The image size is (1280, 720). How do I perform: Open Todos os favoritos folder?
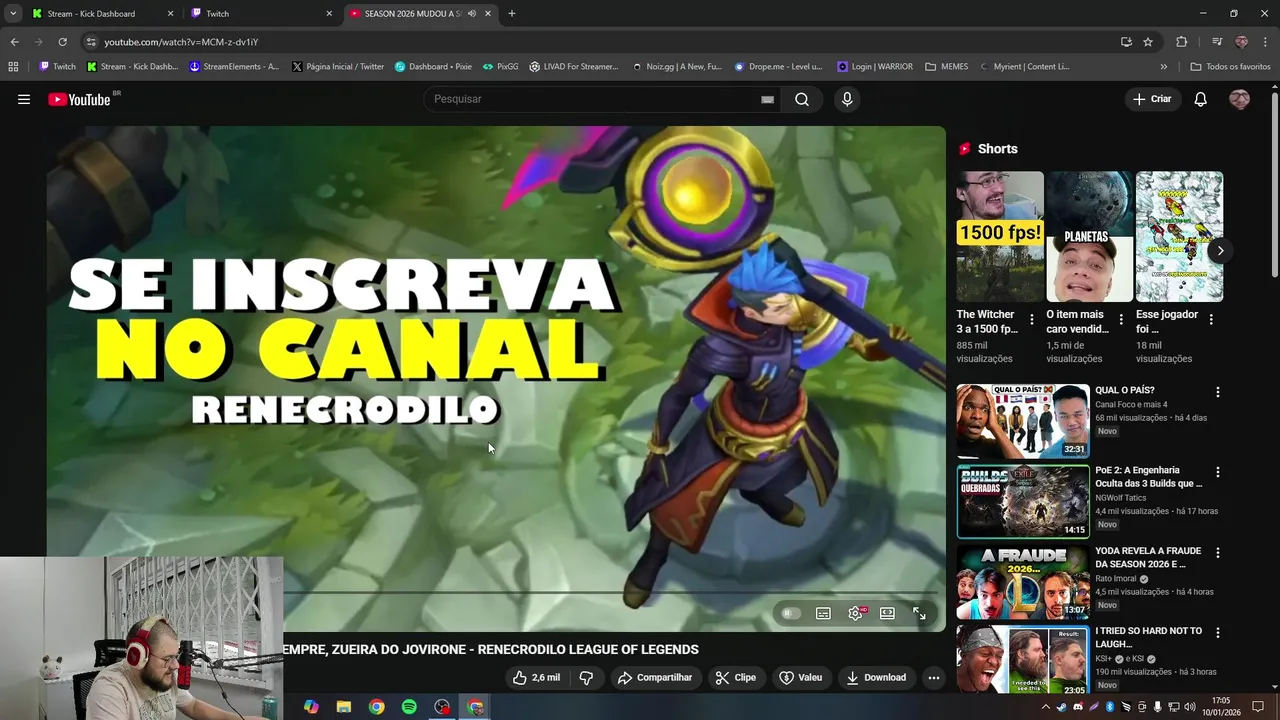1230,67
